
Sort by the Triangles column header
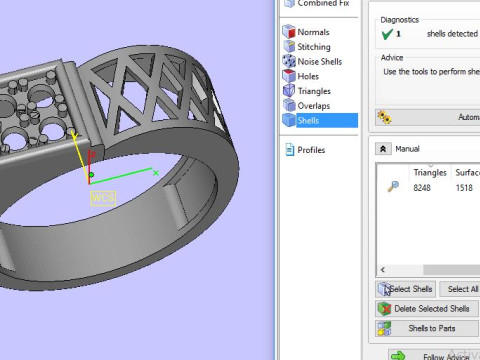pyautogui.click(x=430, y=172)
